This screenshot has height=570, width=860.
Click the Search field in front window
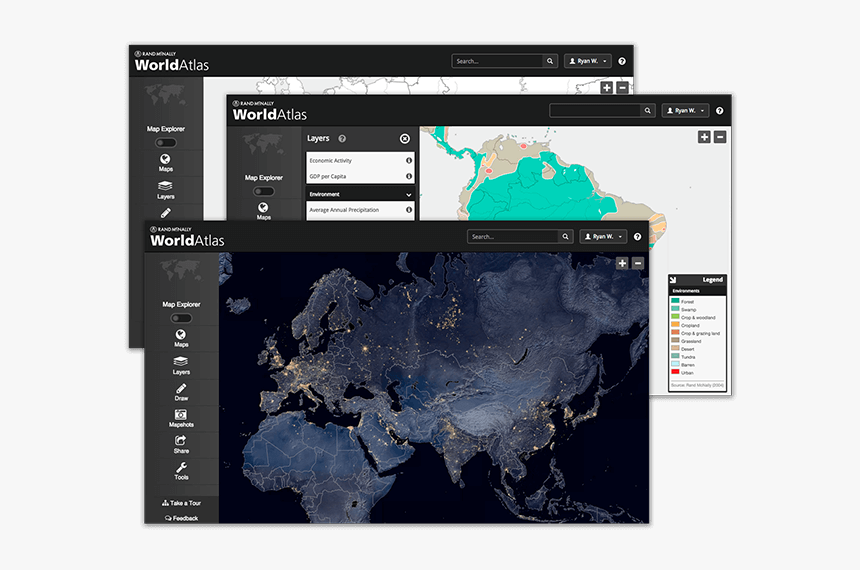click(x=513, y=236)
